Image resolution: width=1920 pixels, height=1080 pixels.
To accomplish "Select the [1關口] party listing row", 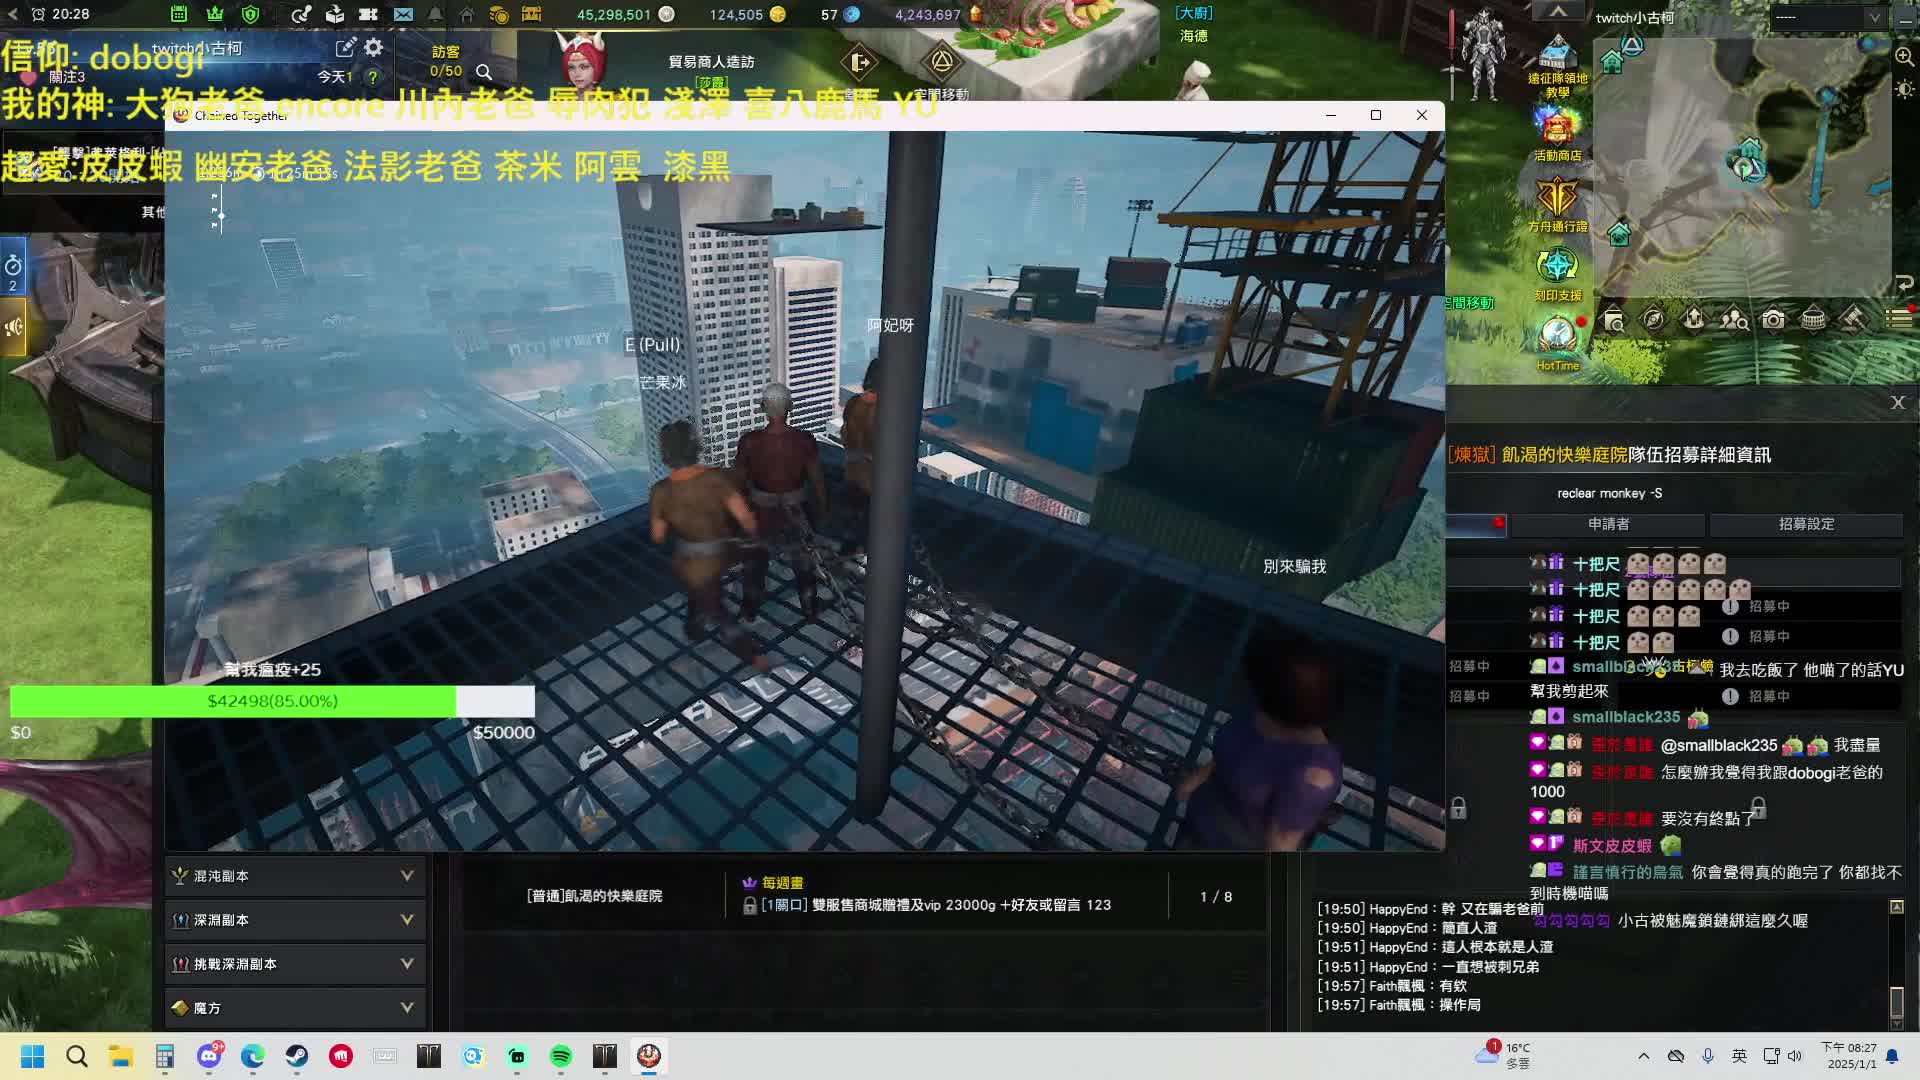I will click(865, 896).
